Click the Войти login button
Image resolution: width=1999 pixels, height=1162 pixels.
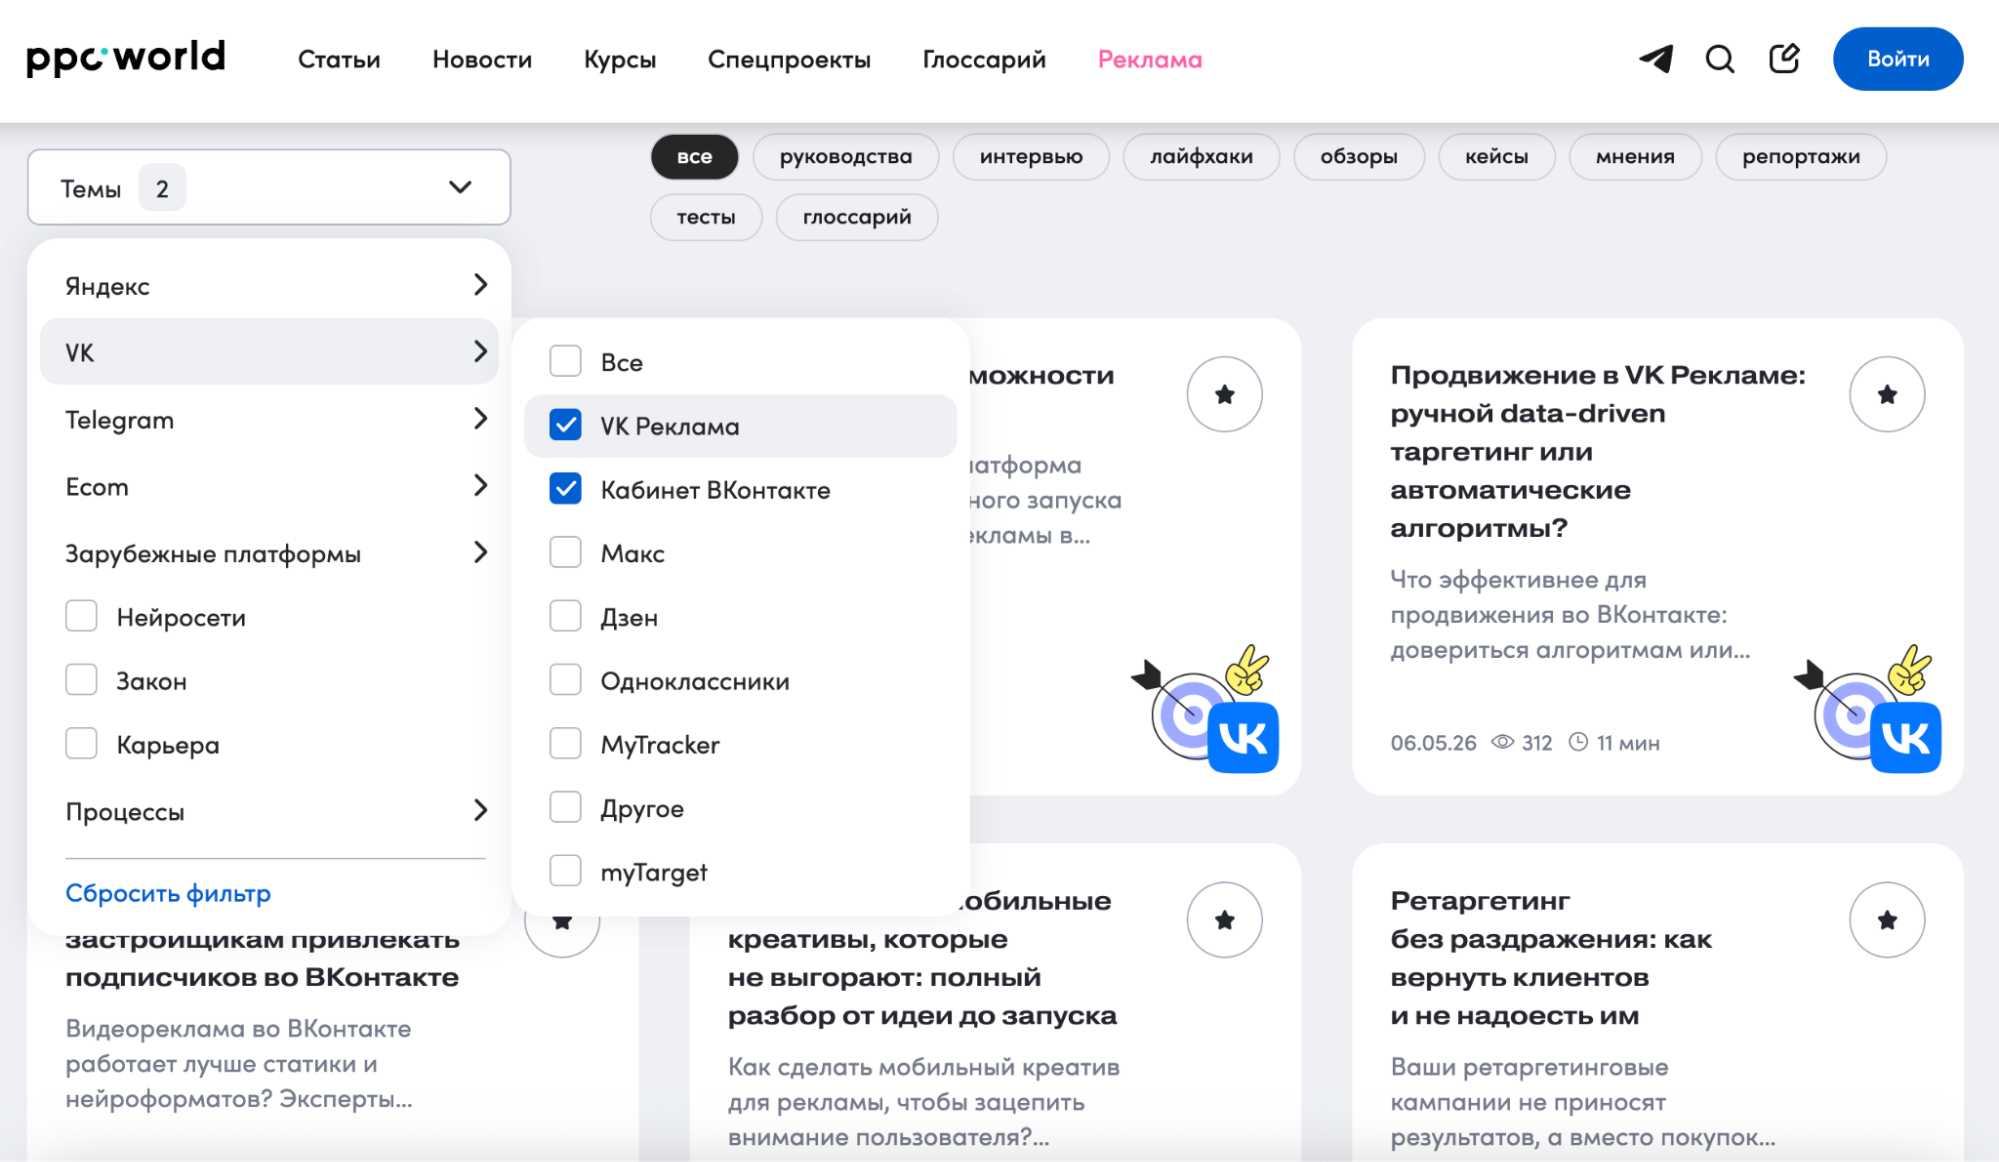coord(1898,59)
